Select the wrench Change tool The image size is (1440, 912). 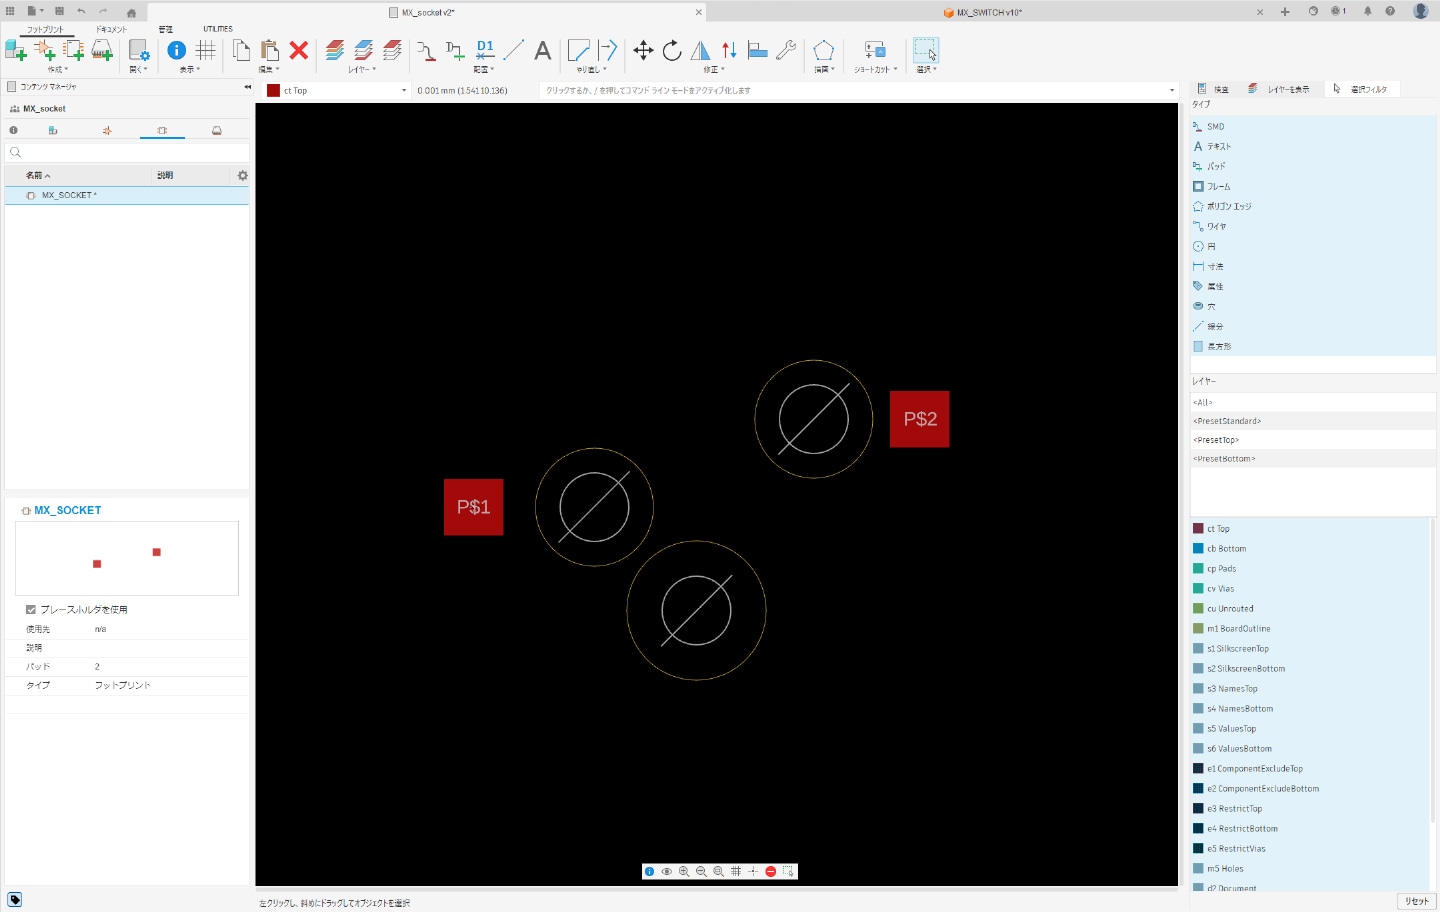click(x=787, y=50)
